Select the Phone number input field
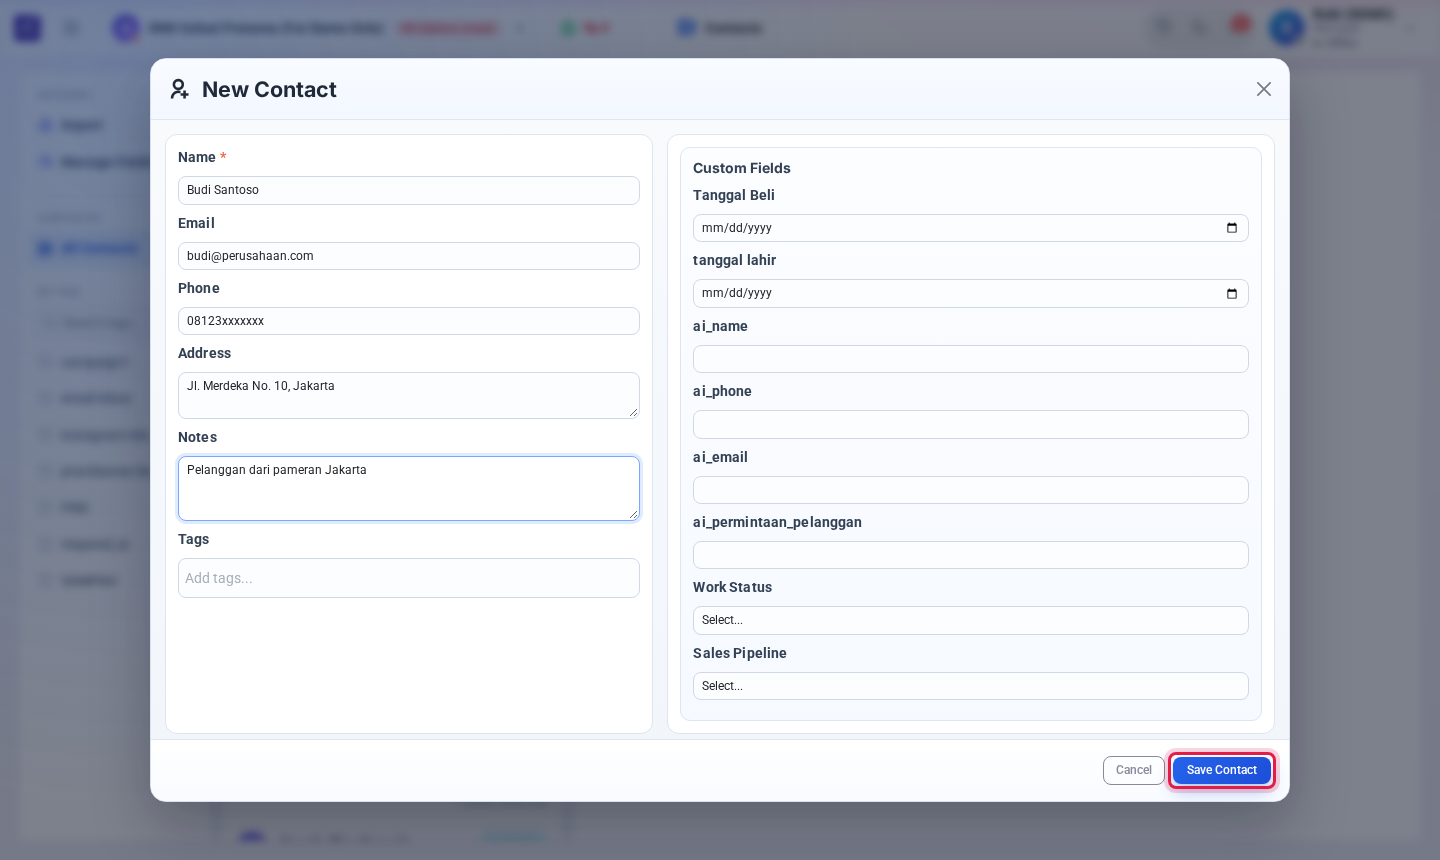The height and width of the screenshot is (860, 1440). (x=409, y=321)
